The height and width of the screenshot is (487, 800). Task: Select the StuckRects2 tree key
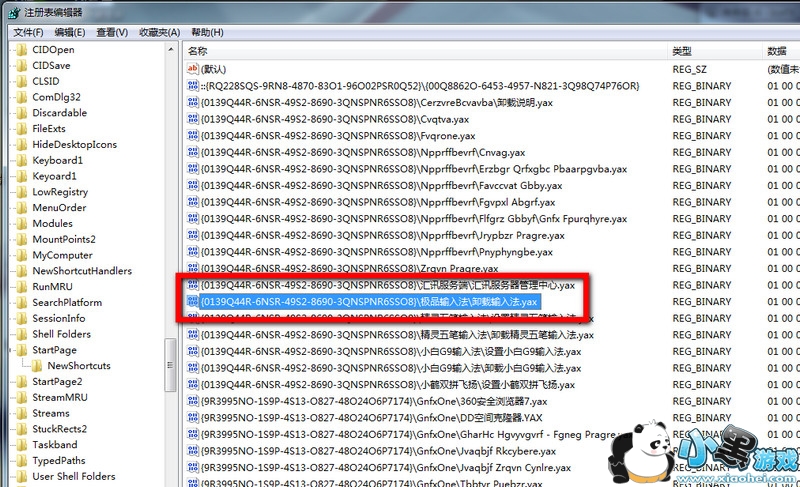tap(59, 429)
